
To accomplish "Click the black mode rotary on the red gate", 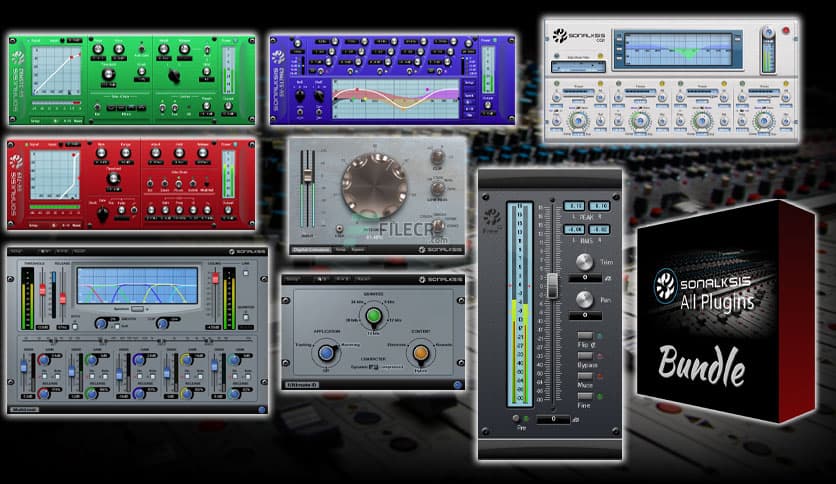I will tap(103, 214).
